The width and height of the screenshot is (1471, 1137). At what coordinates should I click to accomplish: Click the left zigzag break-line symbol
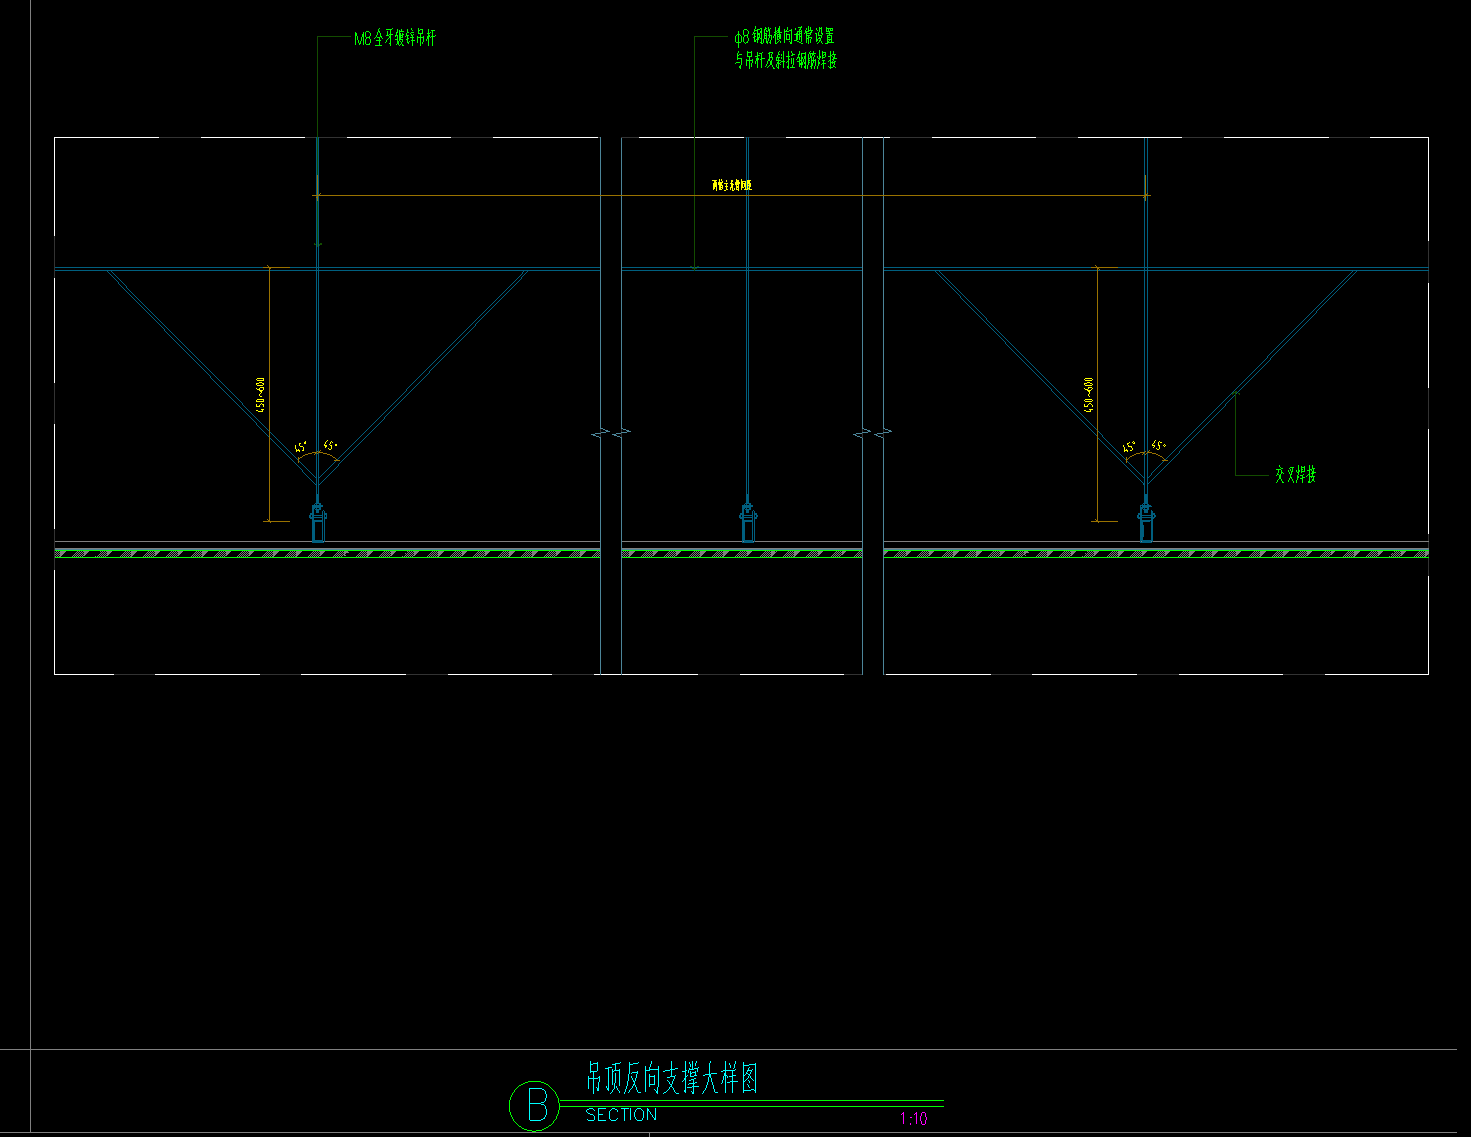coord(611,433)
